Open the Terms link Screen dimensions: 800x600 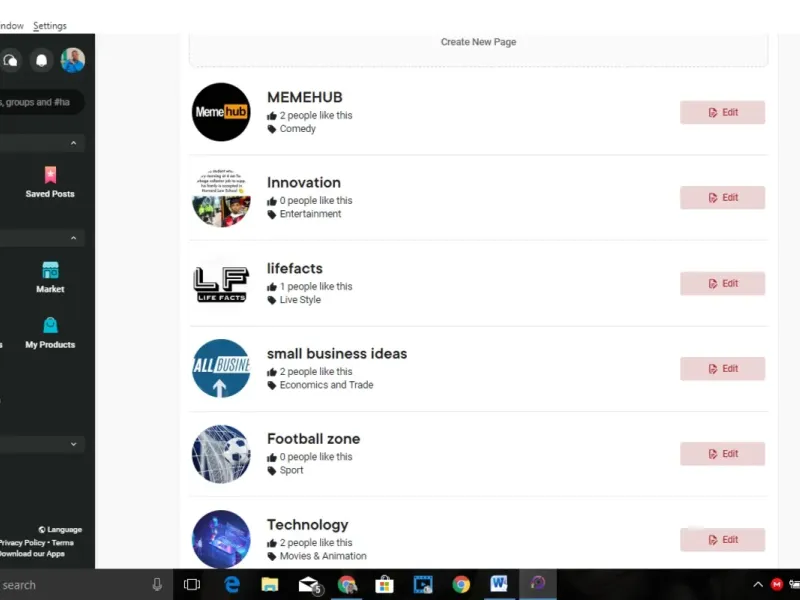[63, 542]
